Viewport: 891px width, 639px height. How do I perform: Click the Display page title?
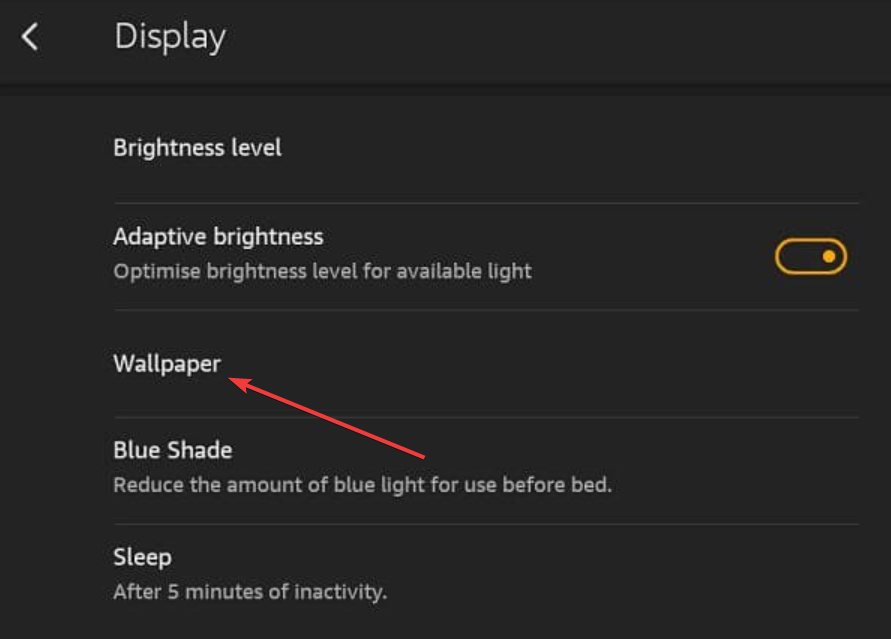170,37
